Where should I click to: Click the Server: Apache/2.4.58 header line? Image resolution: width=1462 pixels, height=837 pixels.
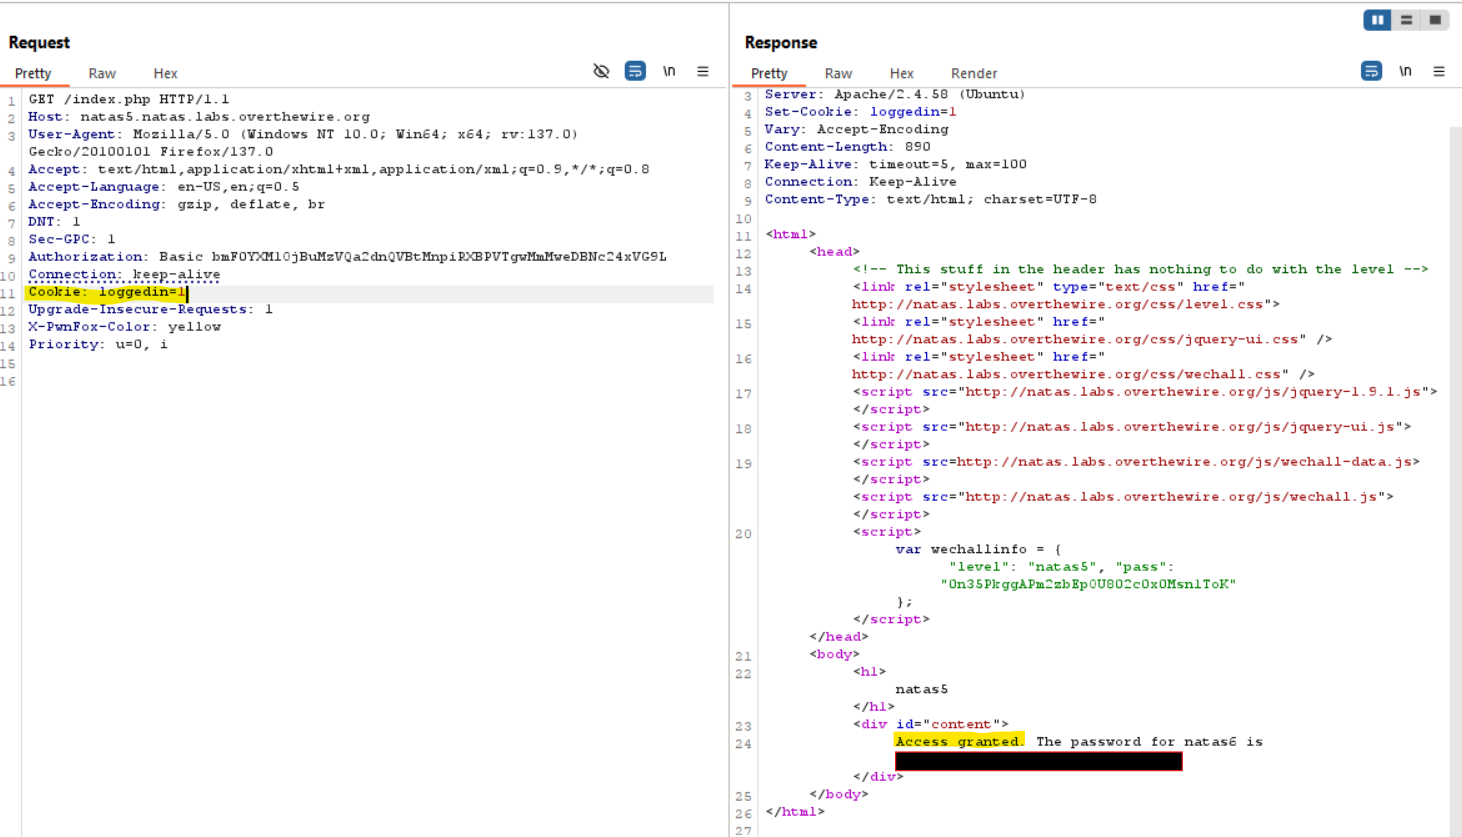click(895, 95)
